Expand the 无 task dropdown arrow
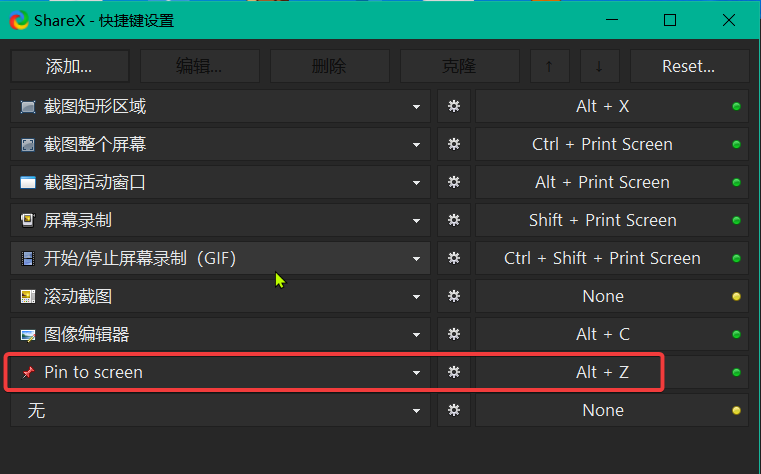The image size is (761, 474). coord(416,411)
